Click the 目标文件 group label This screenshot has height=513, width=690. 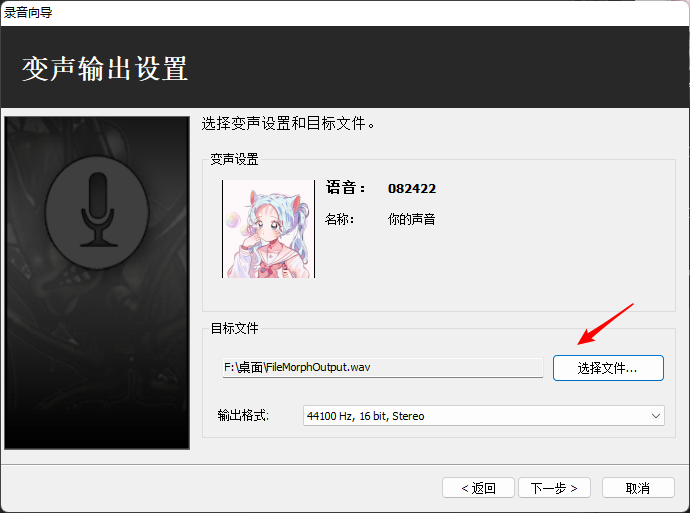[x=235, y=328]
